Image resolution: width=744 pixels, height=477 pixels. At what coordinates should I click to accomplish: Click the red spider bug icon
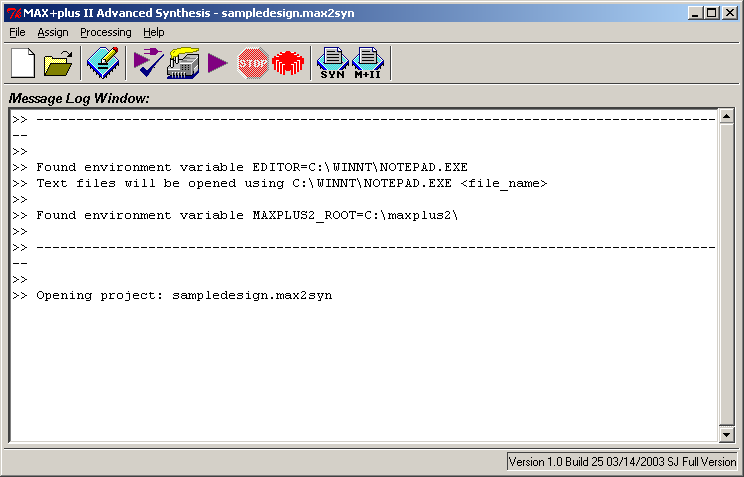[x=286, y=63]
